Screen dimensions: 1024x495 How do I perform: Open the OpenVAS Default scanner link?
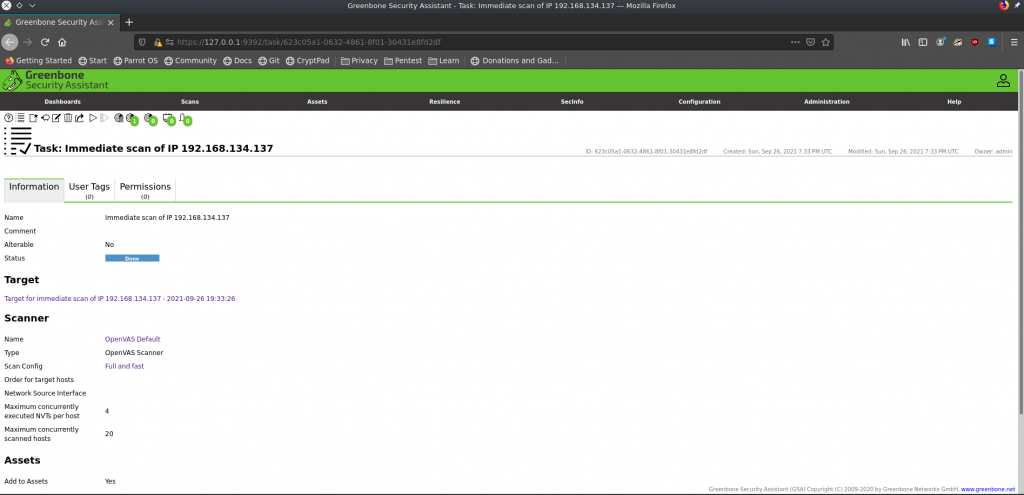click(133, 339)
